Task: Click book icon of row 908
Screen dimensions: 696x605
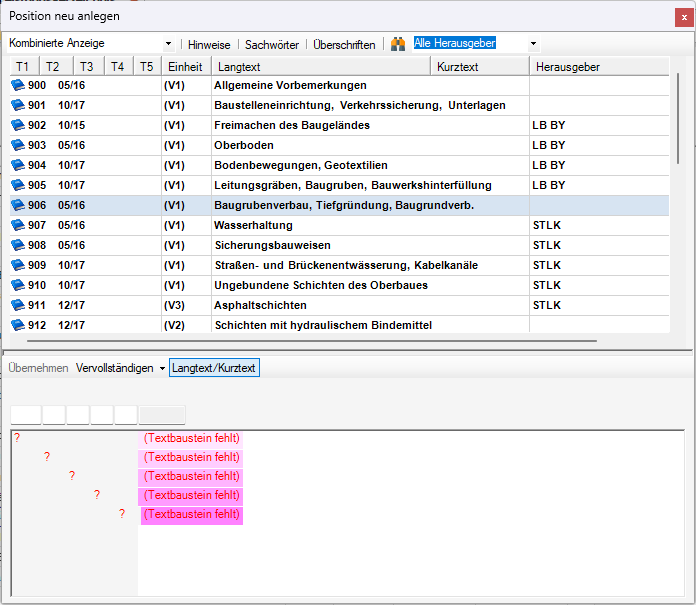Action: click(x=18, y=245)
